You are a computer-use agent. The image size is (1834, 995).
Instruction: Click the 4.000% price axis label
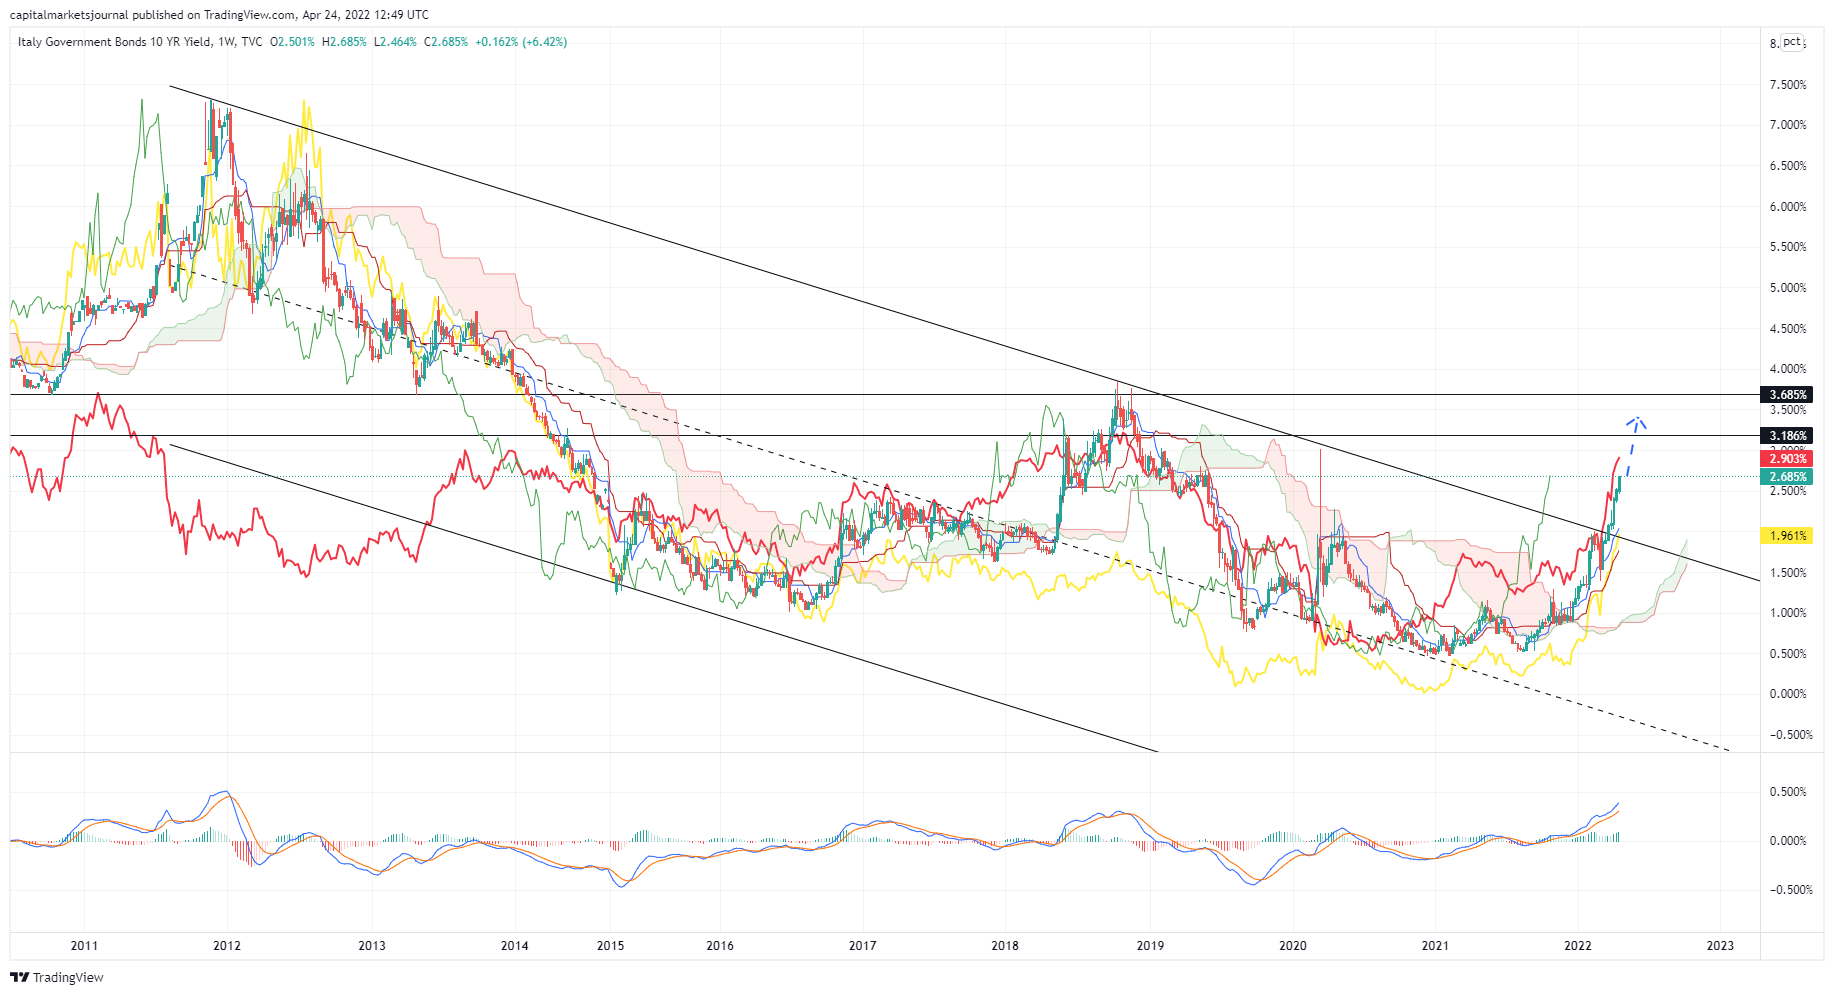[1788, 369]
